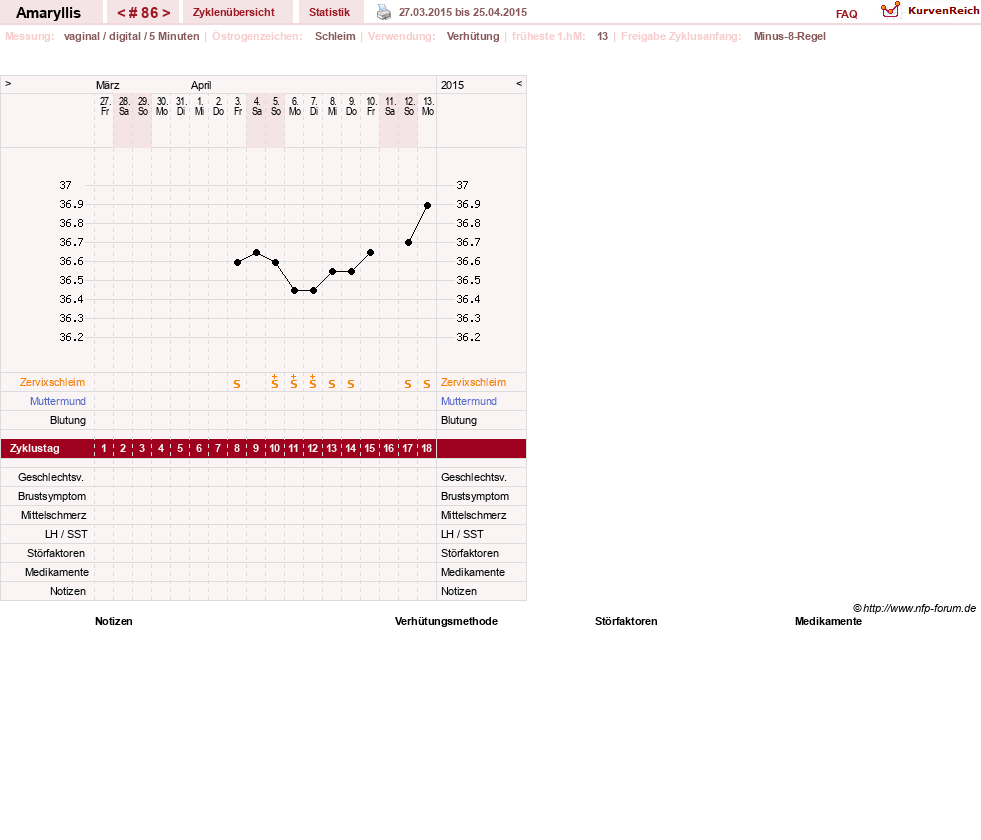
Task: Click the KurvenReich crown logo icon
Action: pyautogui.click(x=890, y=10)
